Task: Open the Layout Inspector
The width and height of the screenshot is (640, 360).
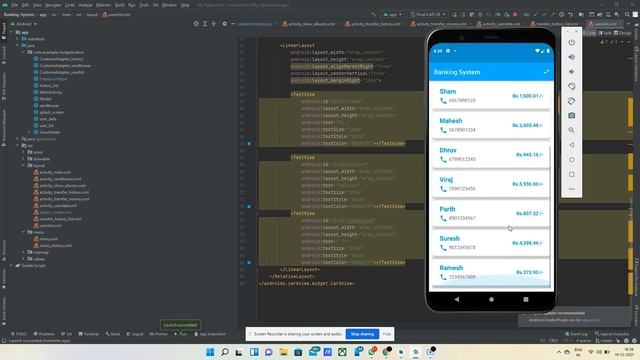Action: [x=611, y=334]
